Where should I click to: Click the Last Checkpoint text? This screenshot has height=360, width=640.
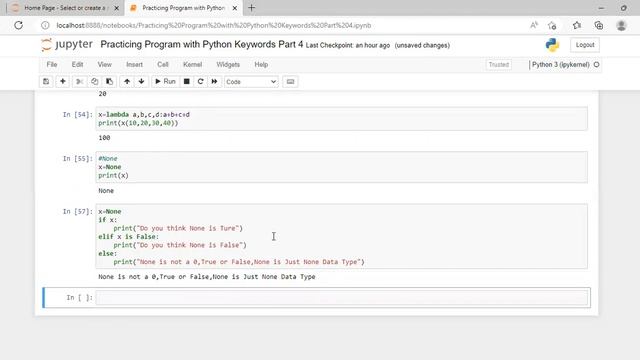pyautogui.click(x=348, y=45)
